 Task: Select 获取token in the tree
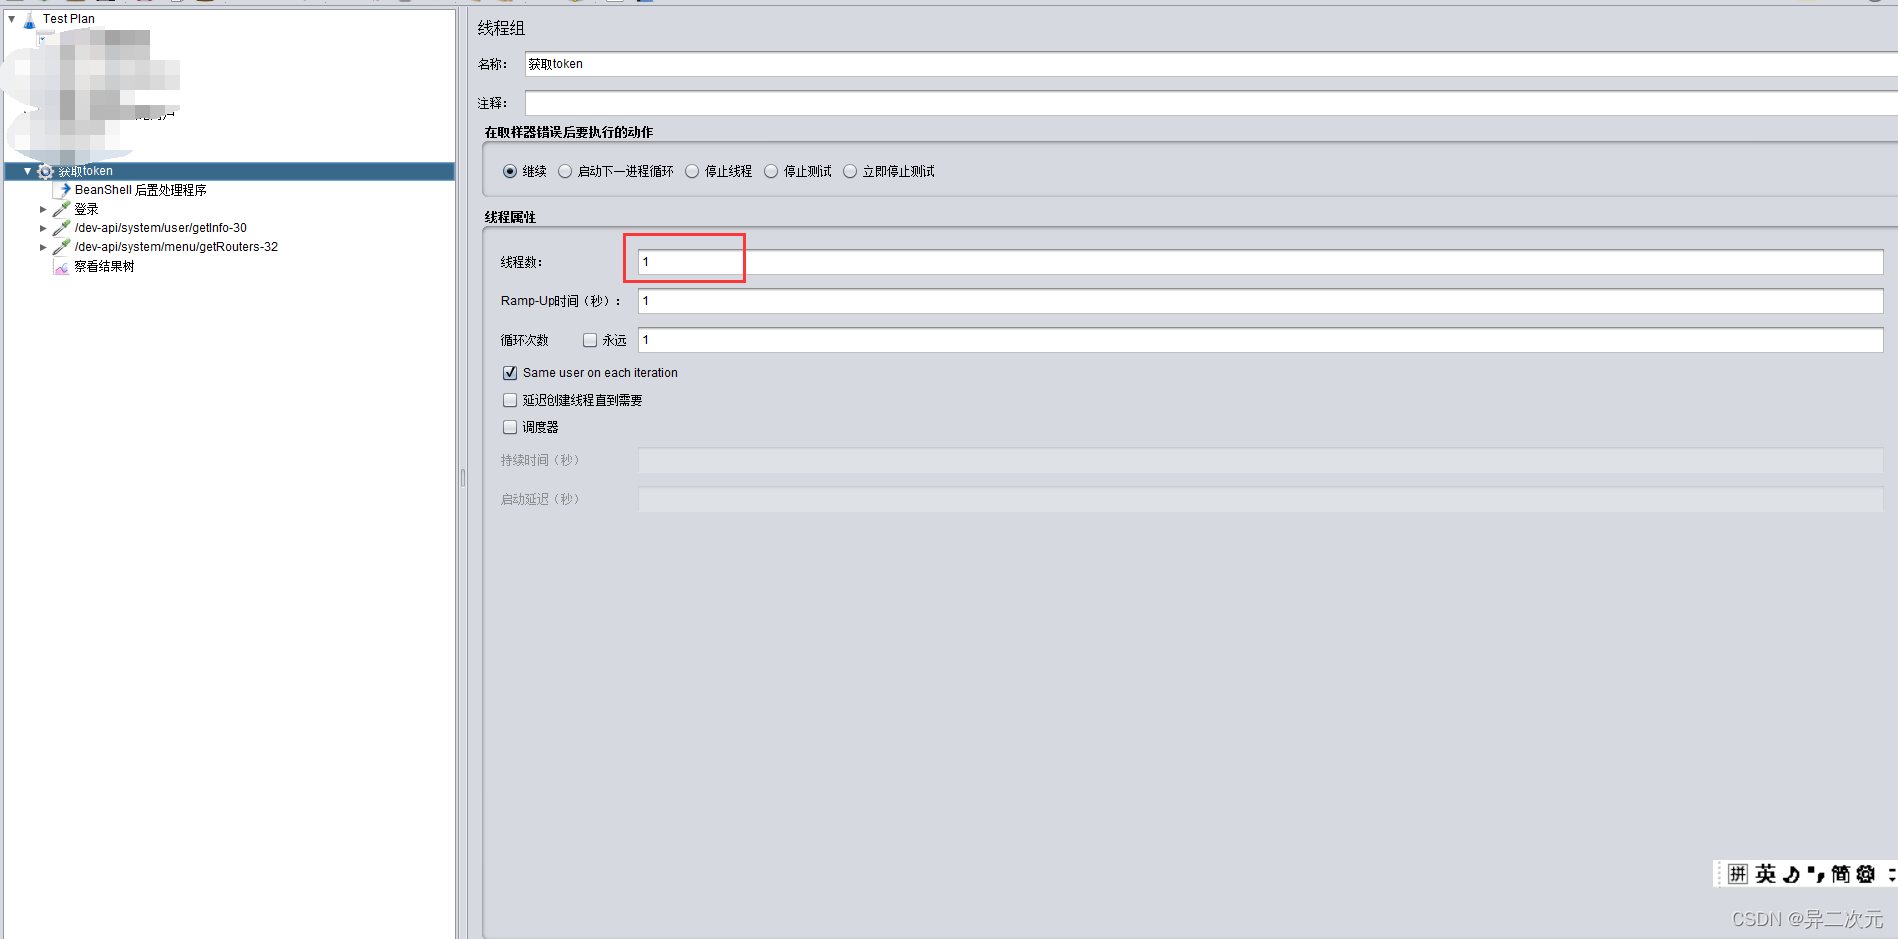[x=85, y=171]
